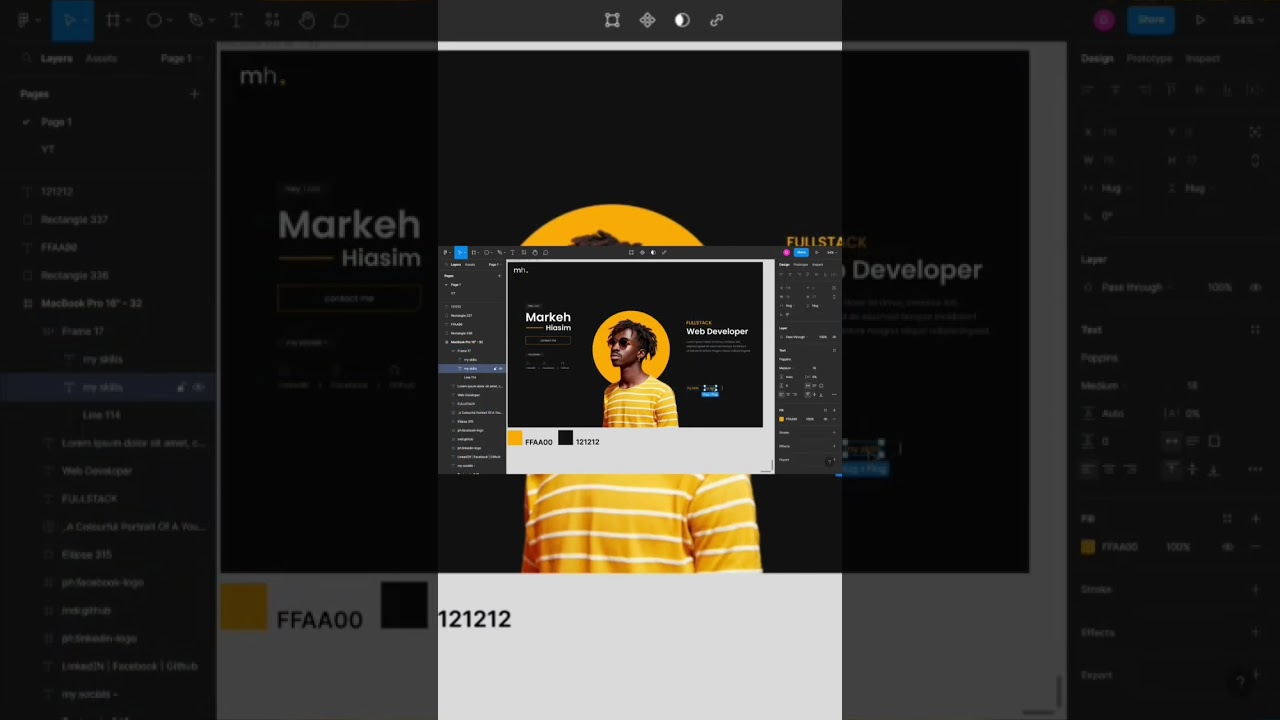Screen dimensions: 1280x720
Task: Click the Share button
Action: 1151,20
